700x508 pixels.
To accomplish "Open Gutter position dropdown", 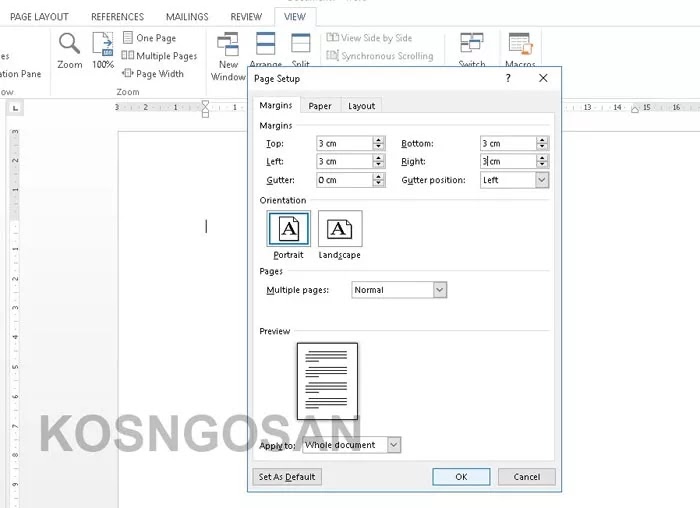I will point(542,180).
